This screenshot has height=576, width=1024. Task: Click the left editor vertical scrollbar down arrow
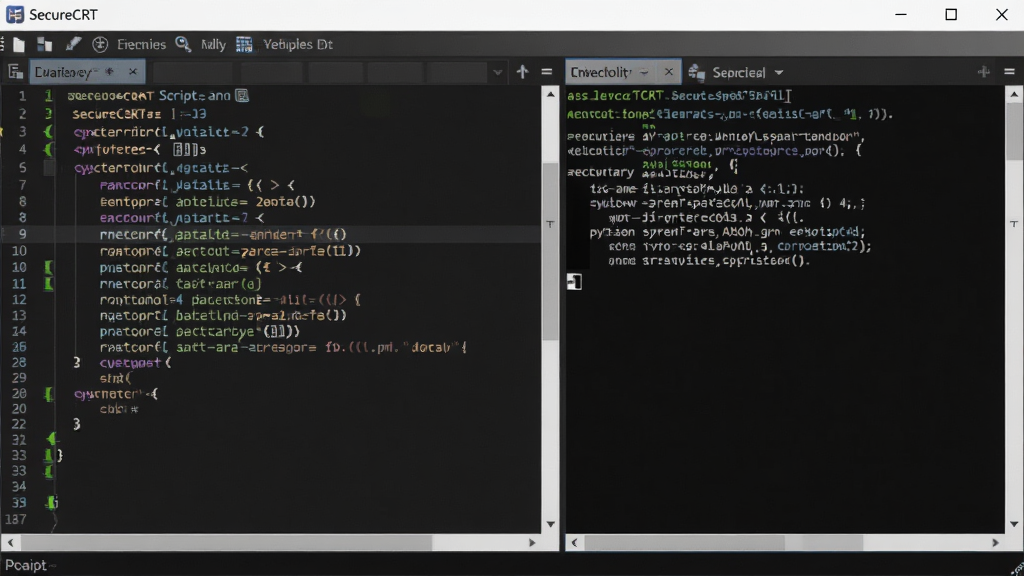pos(550,524)
